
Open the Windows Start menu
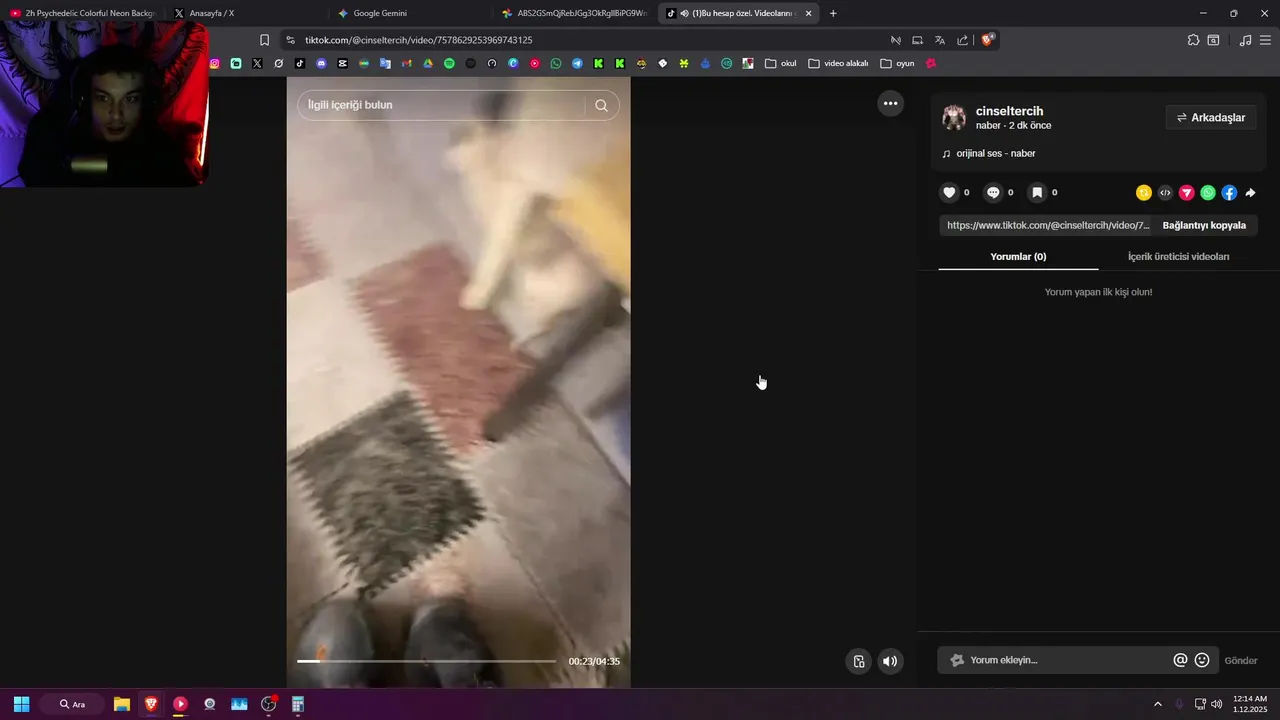21,704
